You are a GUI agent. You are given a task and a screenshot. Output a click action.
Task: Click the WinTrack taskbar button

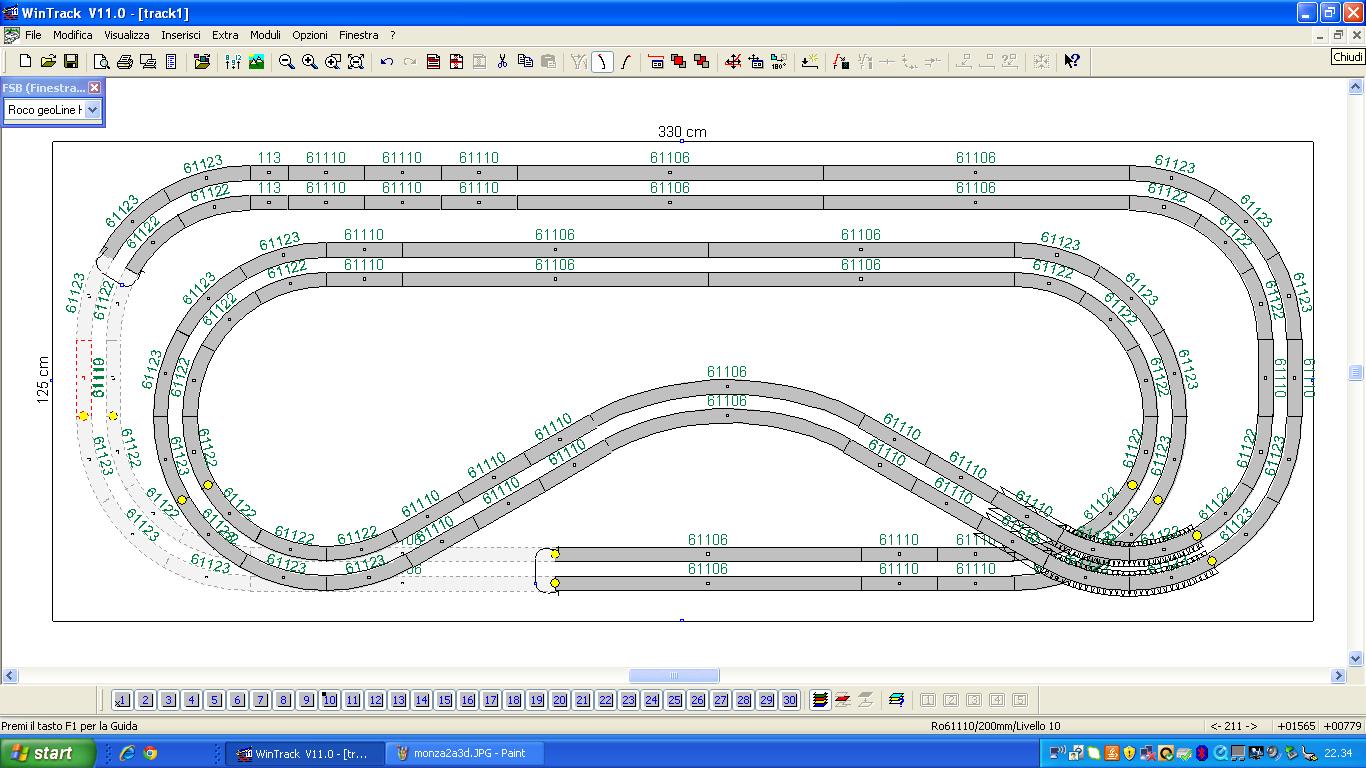coord(304,753)
